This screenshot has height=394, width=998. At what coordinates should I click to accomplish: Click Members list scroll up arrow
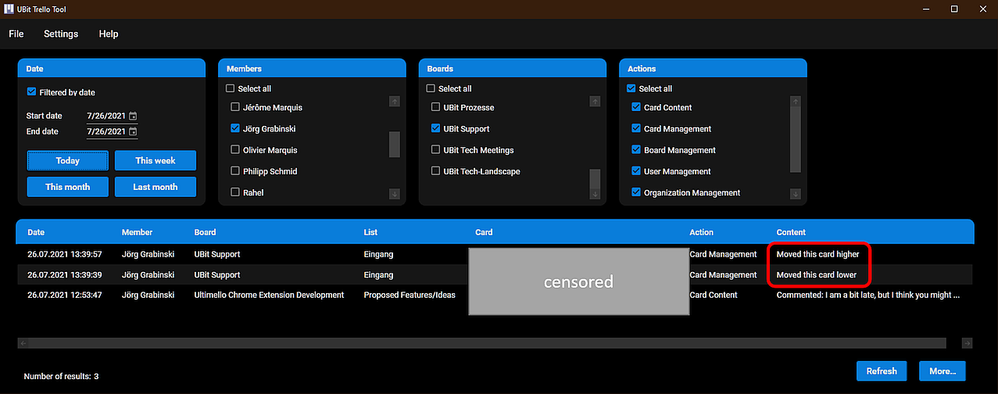pos(394,101)
